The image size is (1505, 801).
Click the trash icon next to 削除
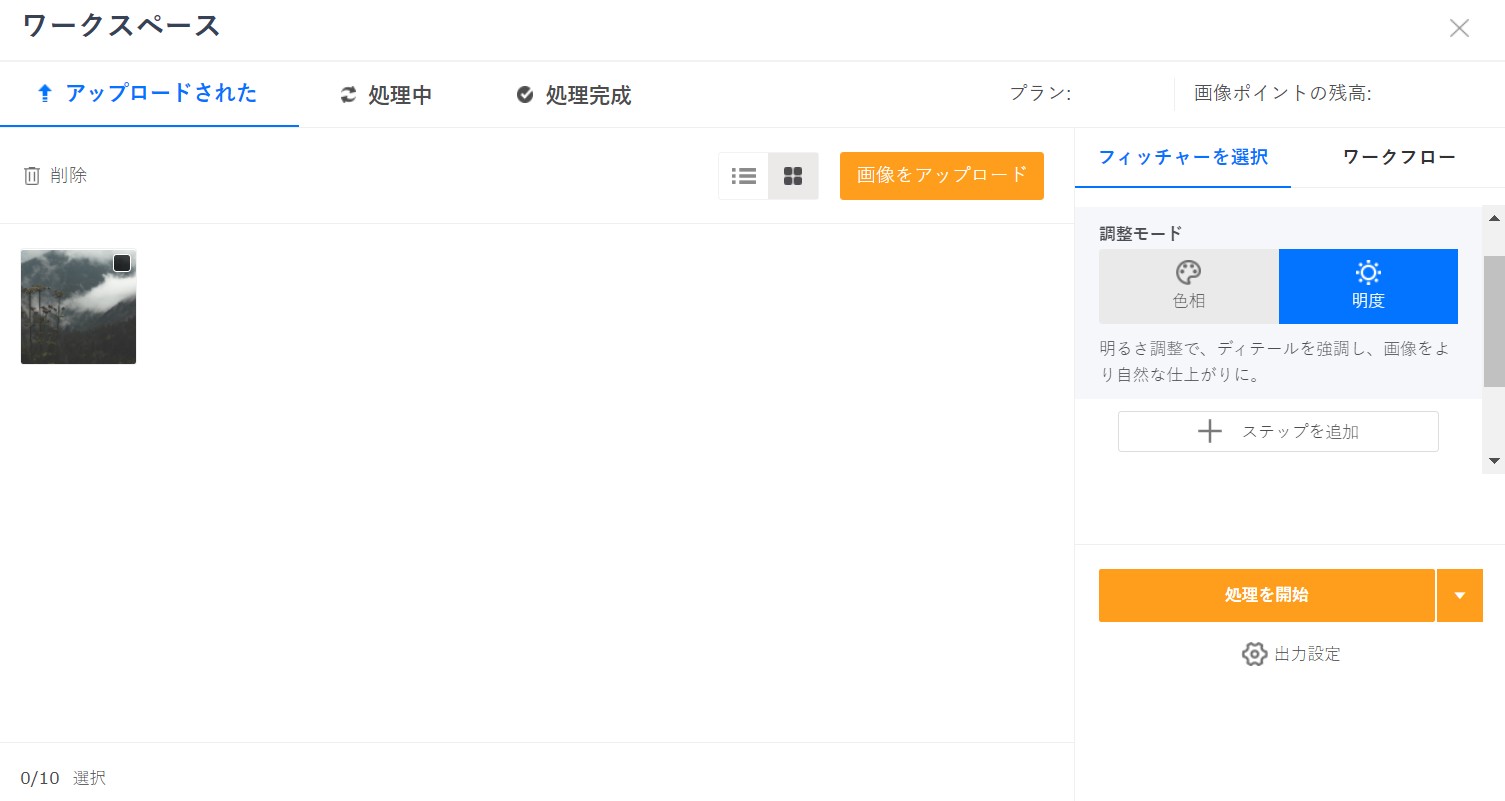point(31,175)
